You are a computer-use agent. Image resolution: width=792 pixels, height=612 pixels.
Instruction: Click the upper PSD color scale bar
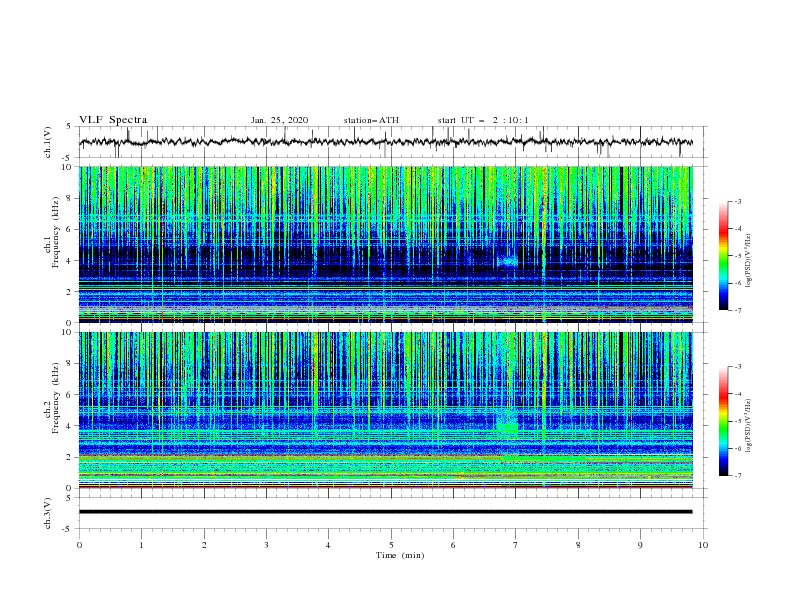(x=724, y=255)
